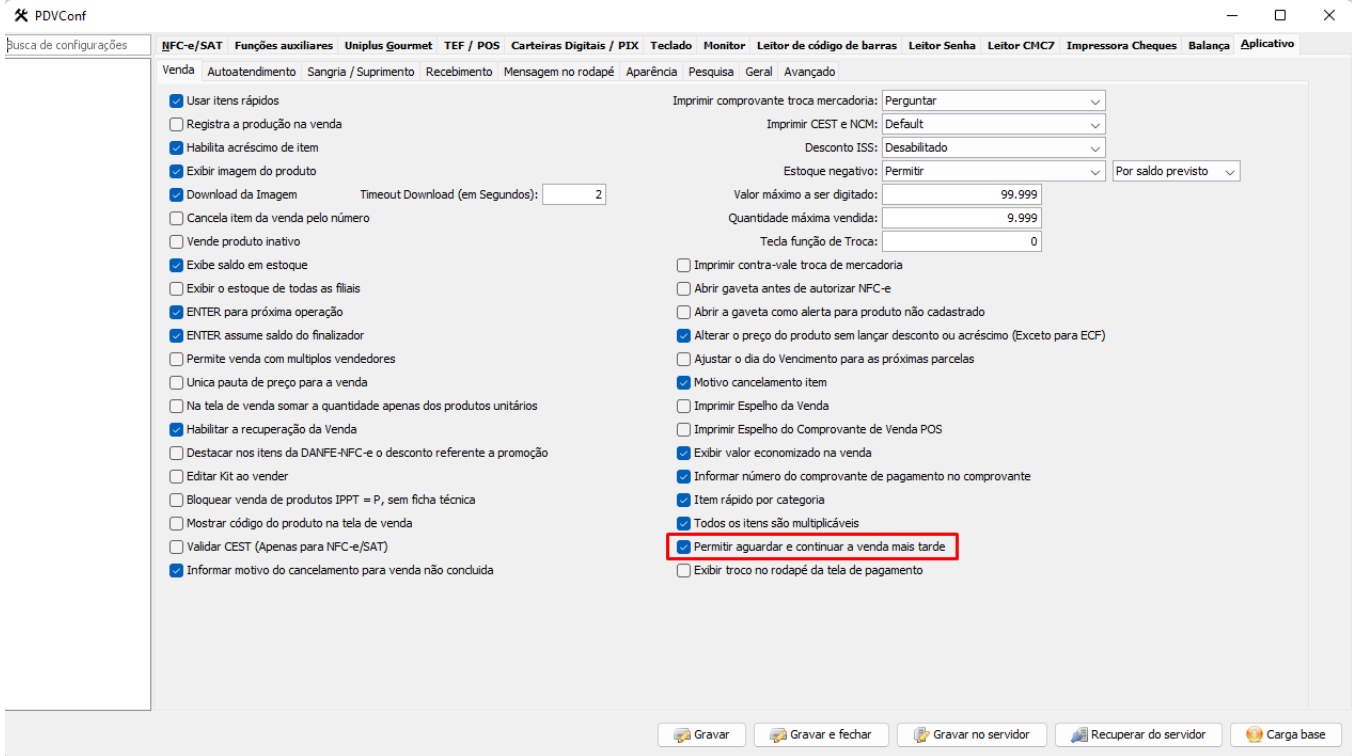Click the Gravar e fechar icon

click(778, 735)
